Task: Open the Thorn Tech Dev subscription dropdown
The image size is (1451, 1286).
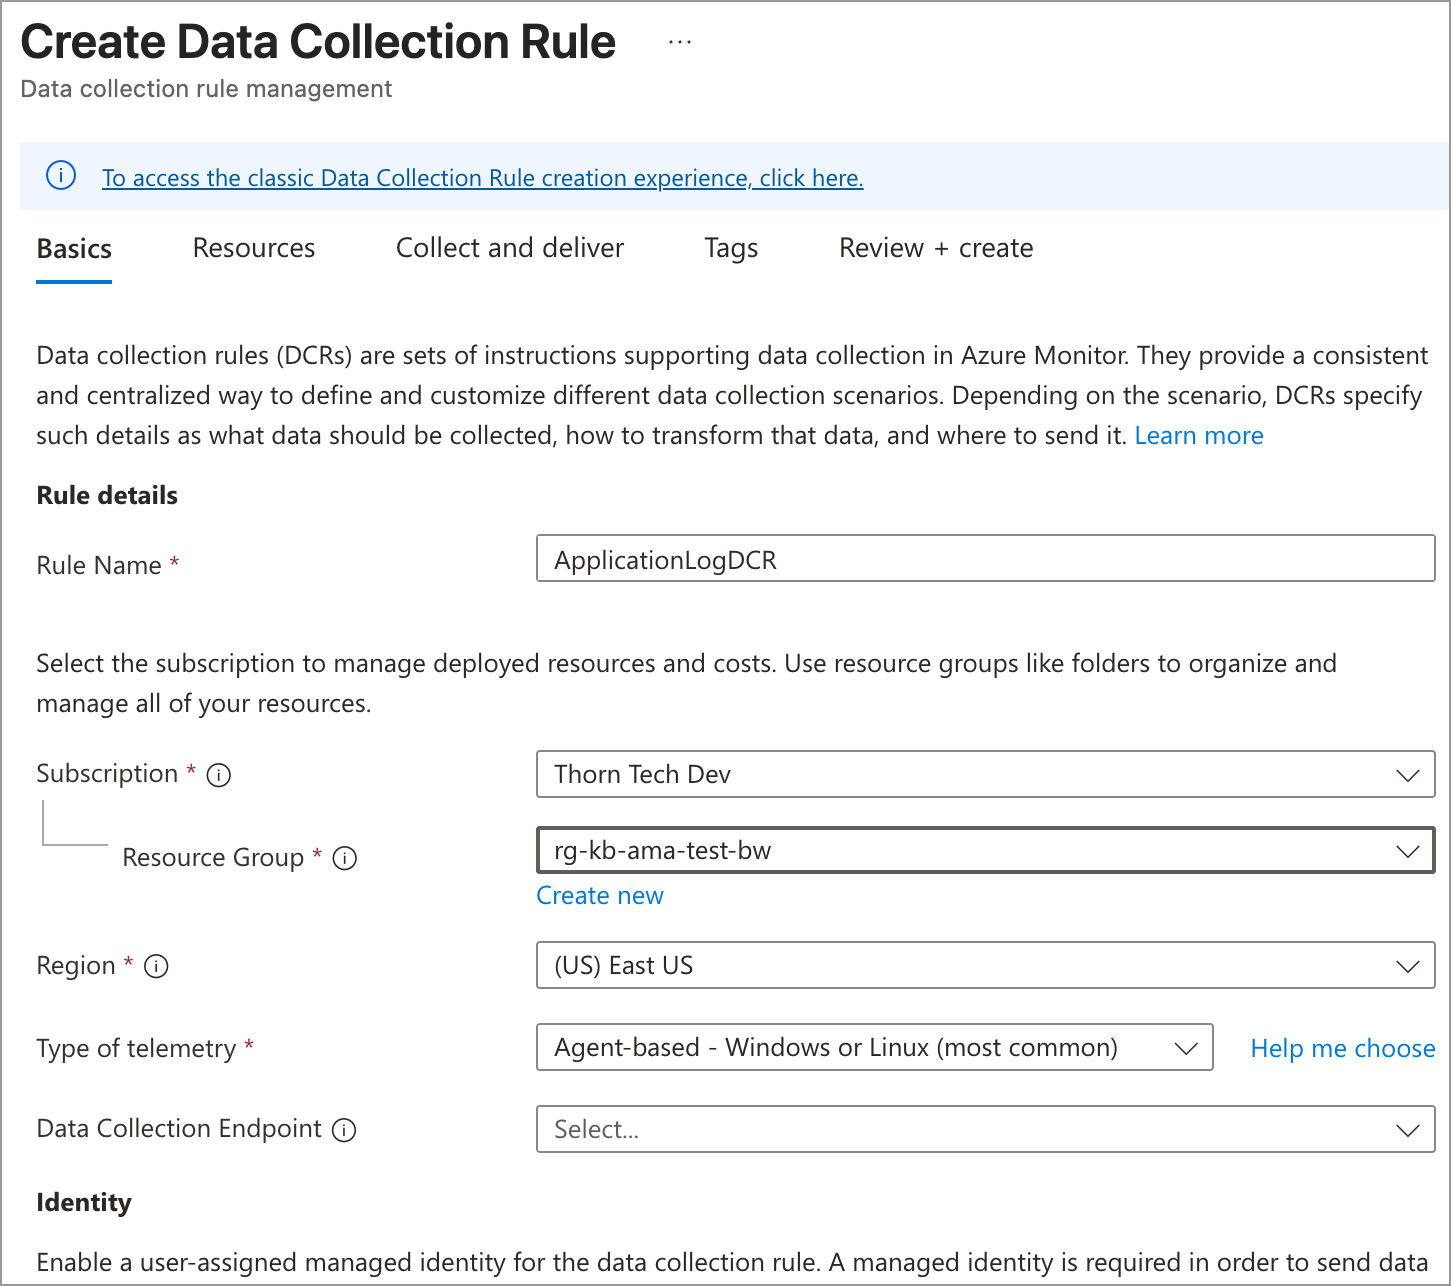Action: pyautogui.click(x=986, y=774)
